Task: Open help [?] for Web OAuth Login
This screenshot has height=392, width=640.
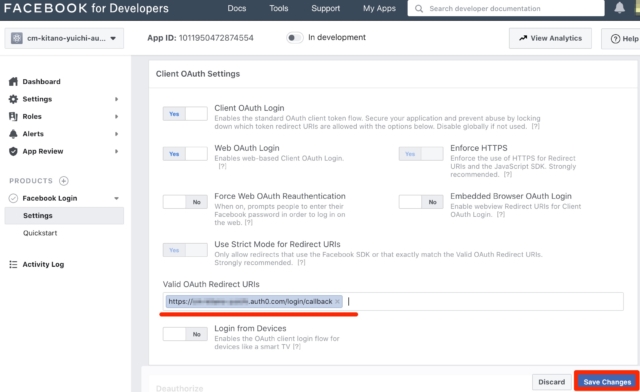Action: 222,166
